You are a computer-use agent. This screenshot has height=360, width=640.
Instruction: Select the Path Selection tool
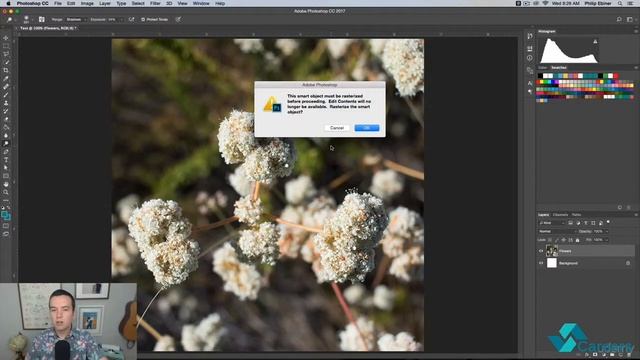coord(6,168)
